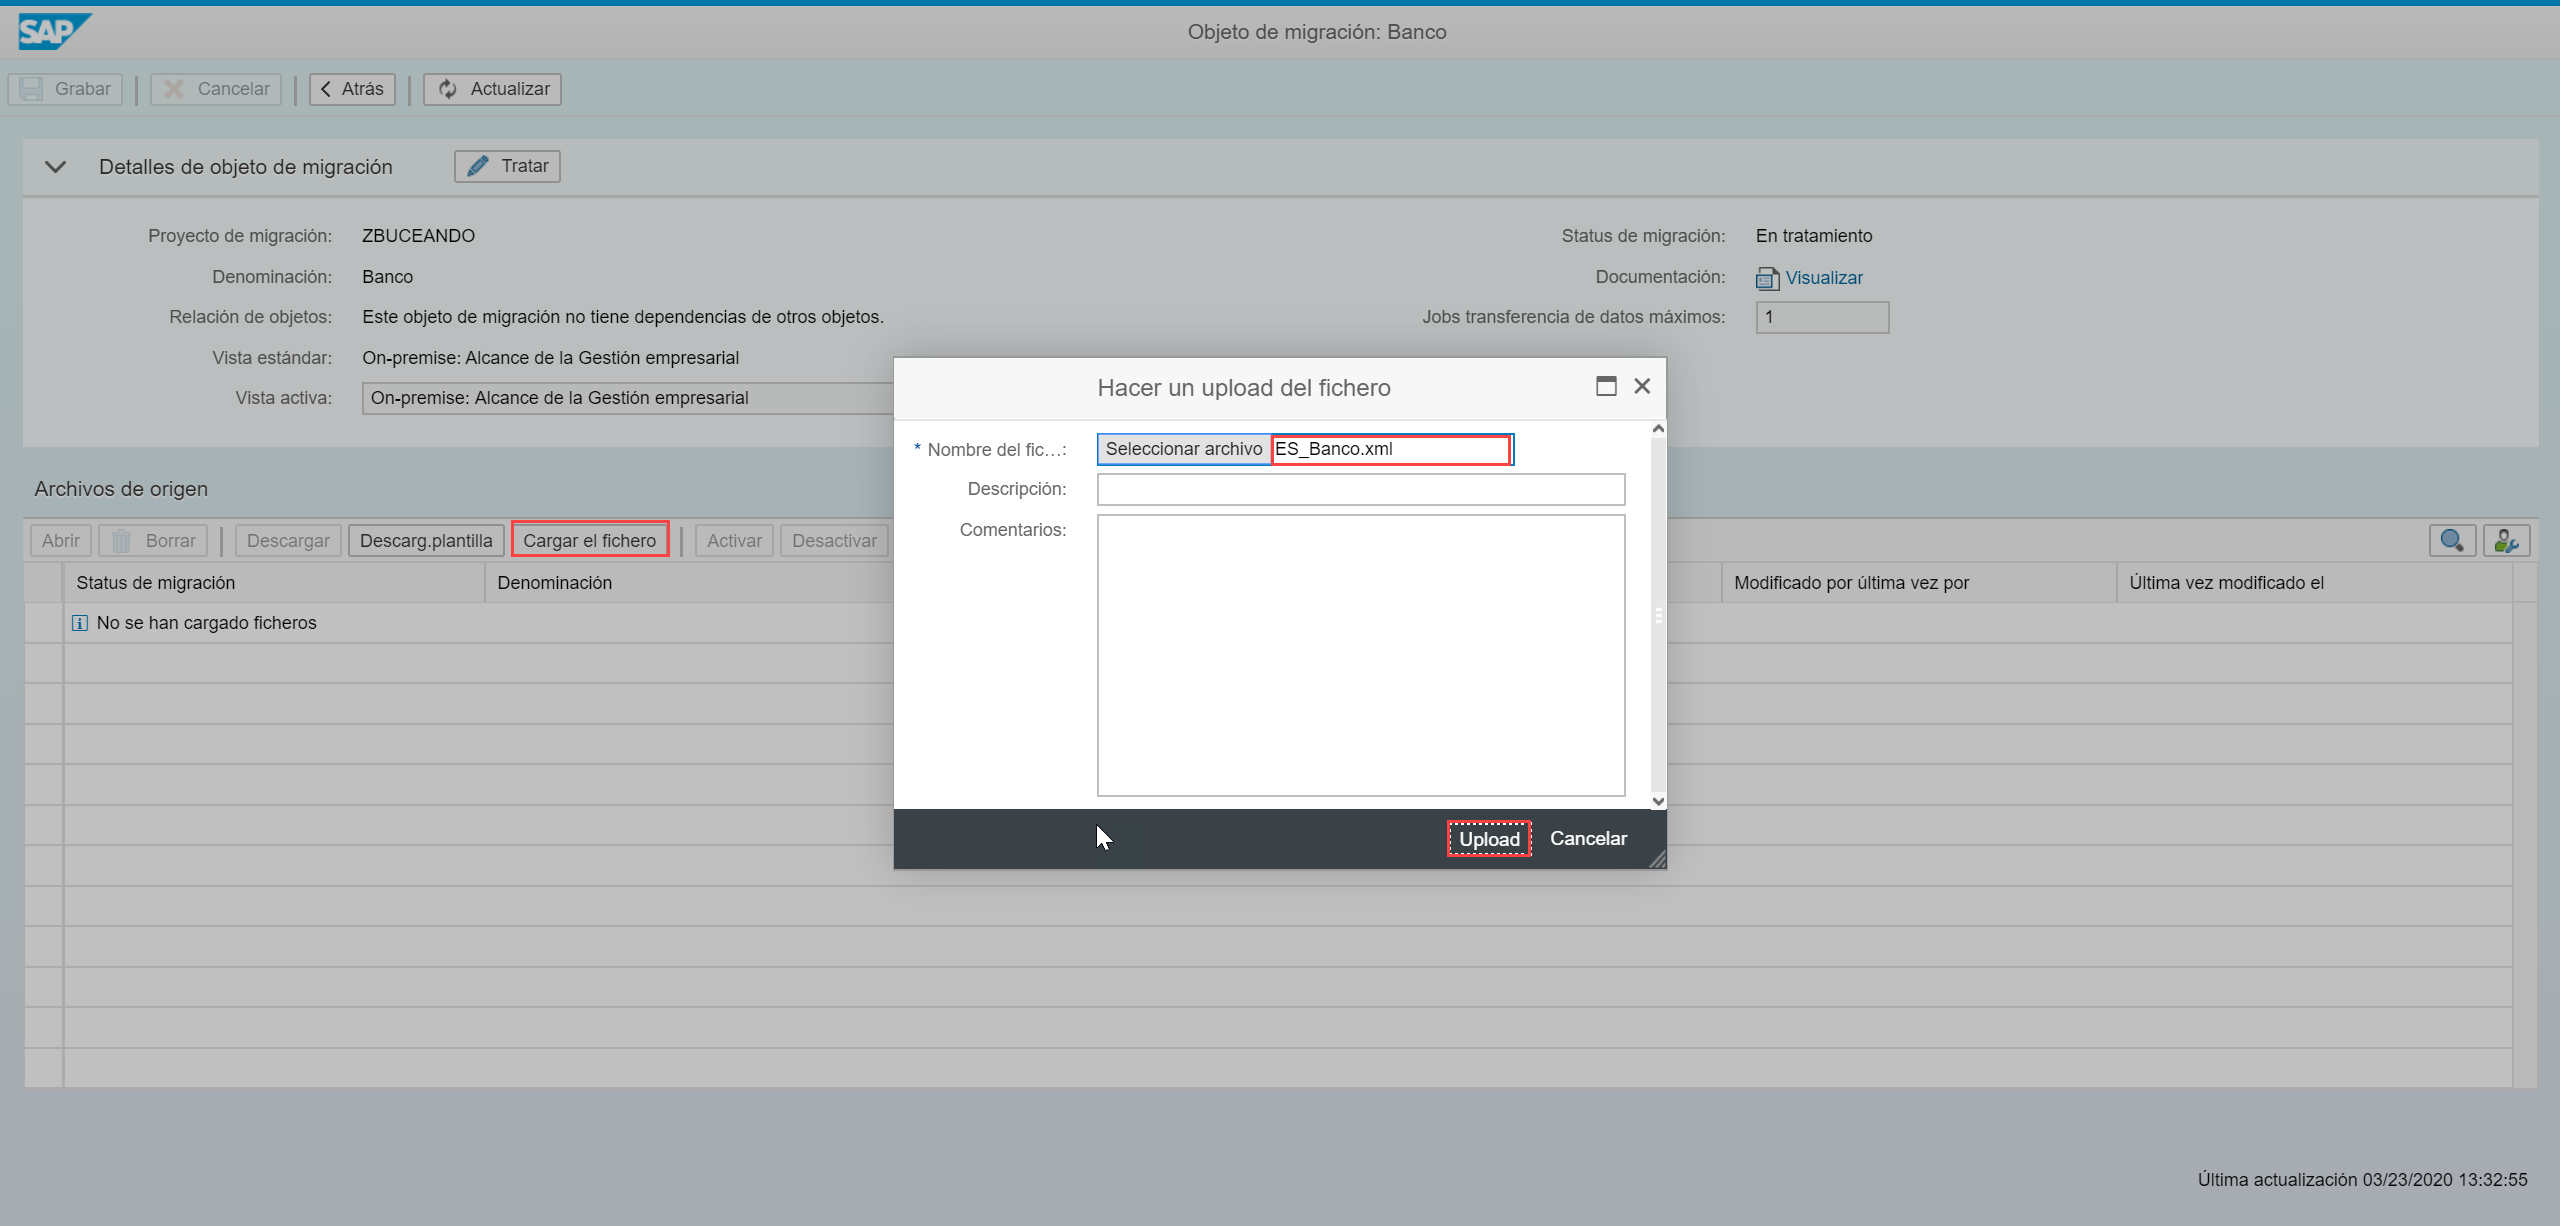Click the Grabar save icon
Screen dimensions: 2560x1226
pyautogui.click(x=32, y=89)
